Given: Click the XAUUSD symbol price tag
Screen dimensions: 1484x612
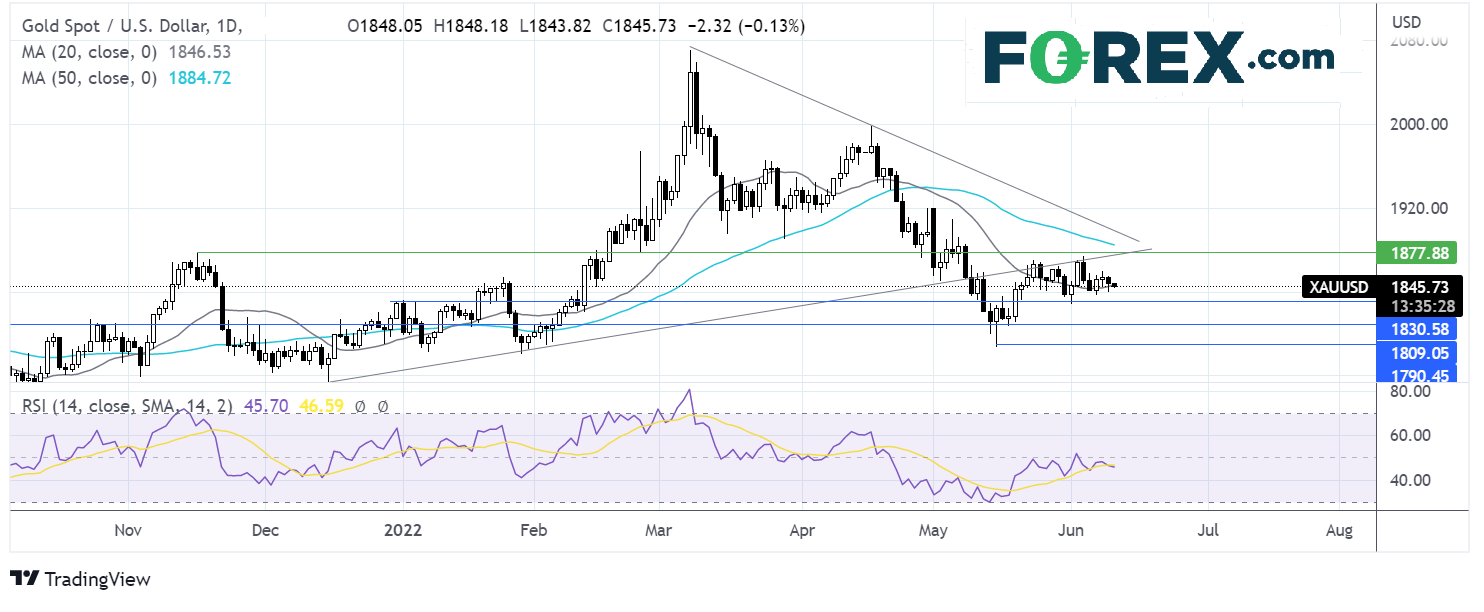Looking at the screenshot, I should pyautogui.click(x=1338, y=287).
